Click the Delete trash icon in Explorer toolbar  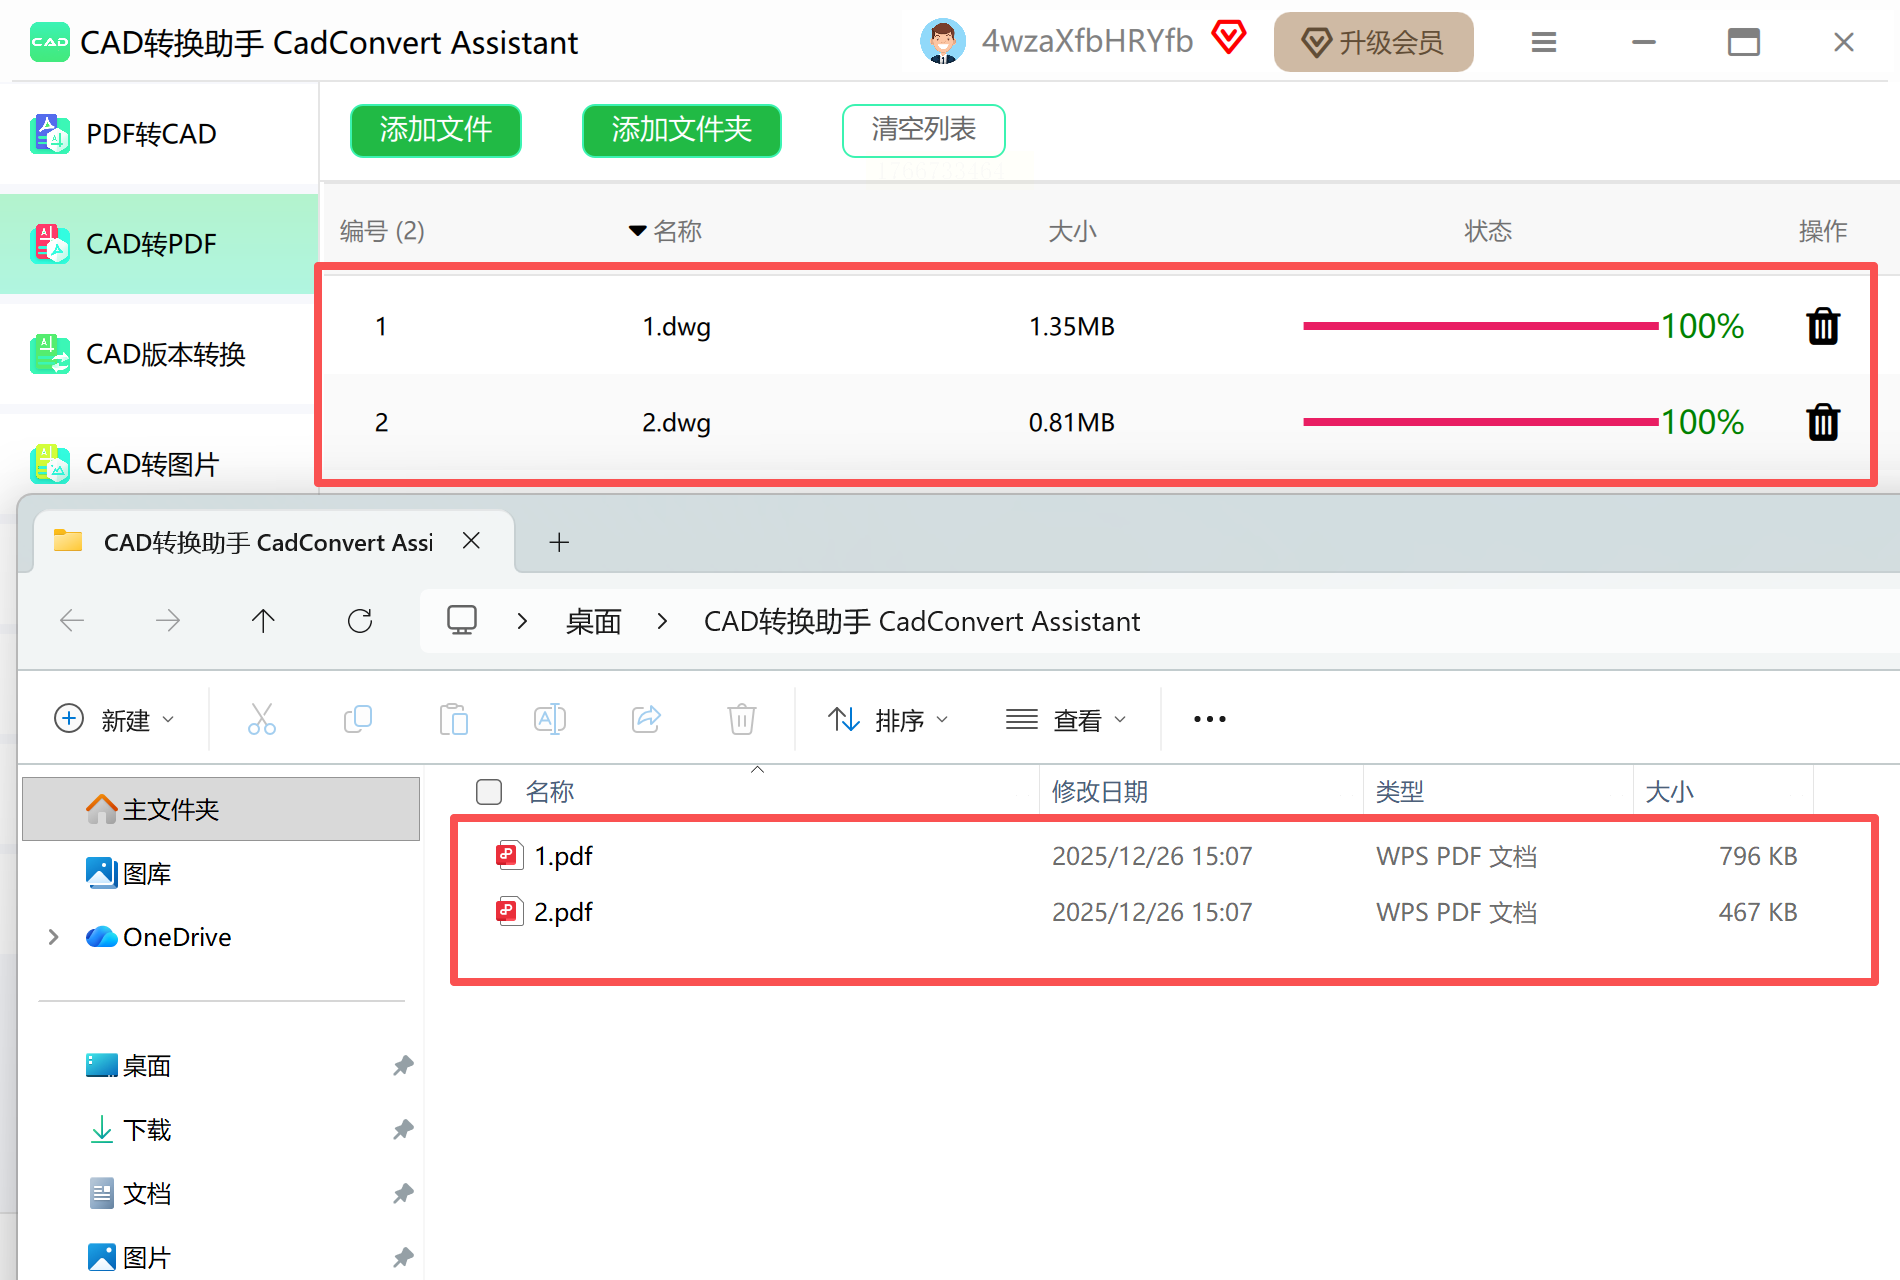(x=742, y=719)
